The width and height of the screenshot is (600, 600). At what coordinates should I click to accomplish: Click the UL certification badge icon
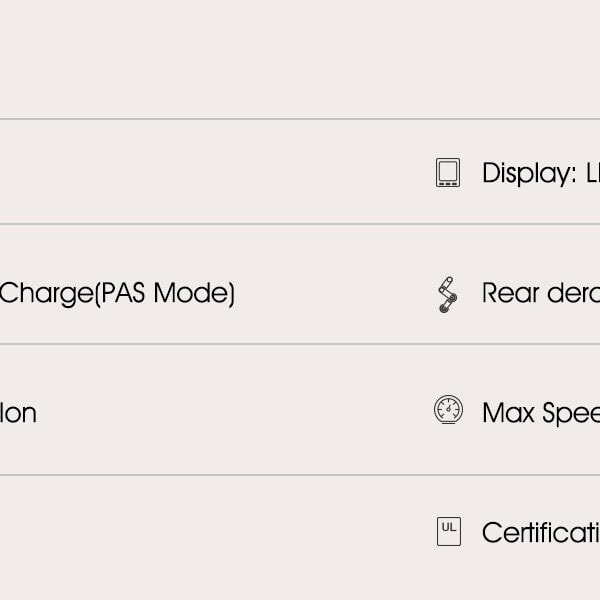449,531
